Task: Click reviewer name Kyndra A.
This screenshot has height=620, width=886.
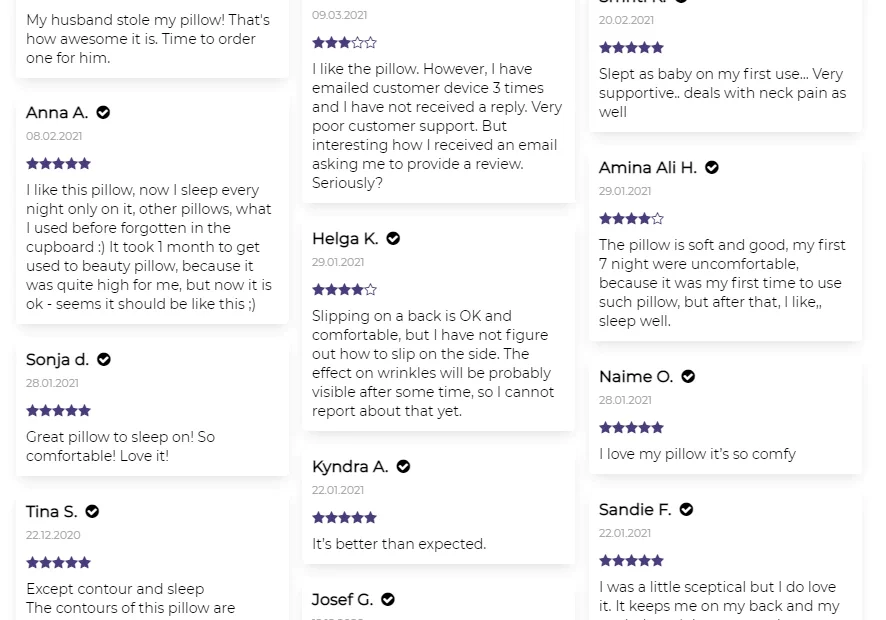Action: click(350, 467)
